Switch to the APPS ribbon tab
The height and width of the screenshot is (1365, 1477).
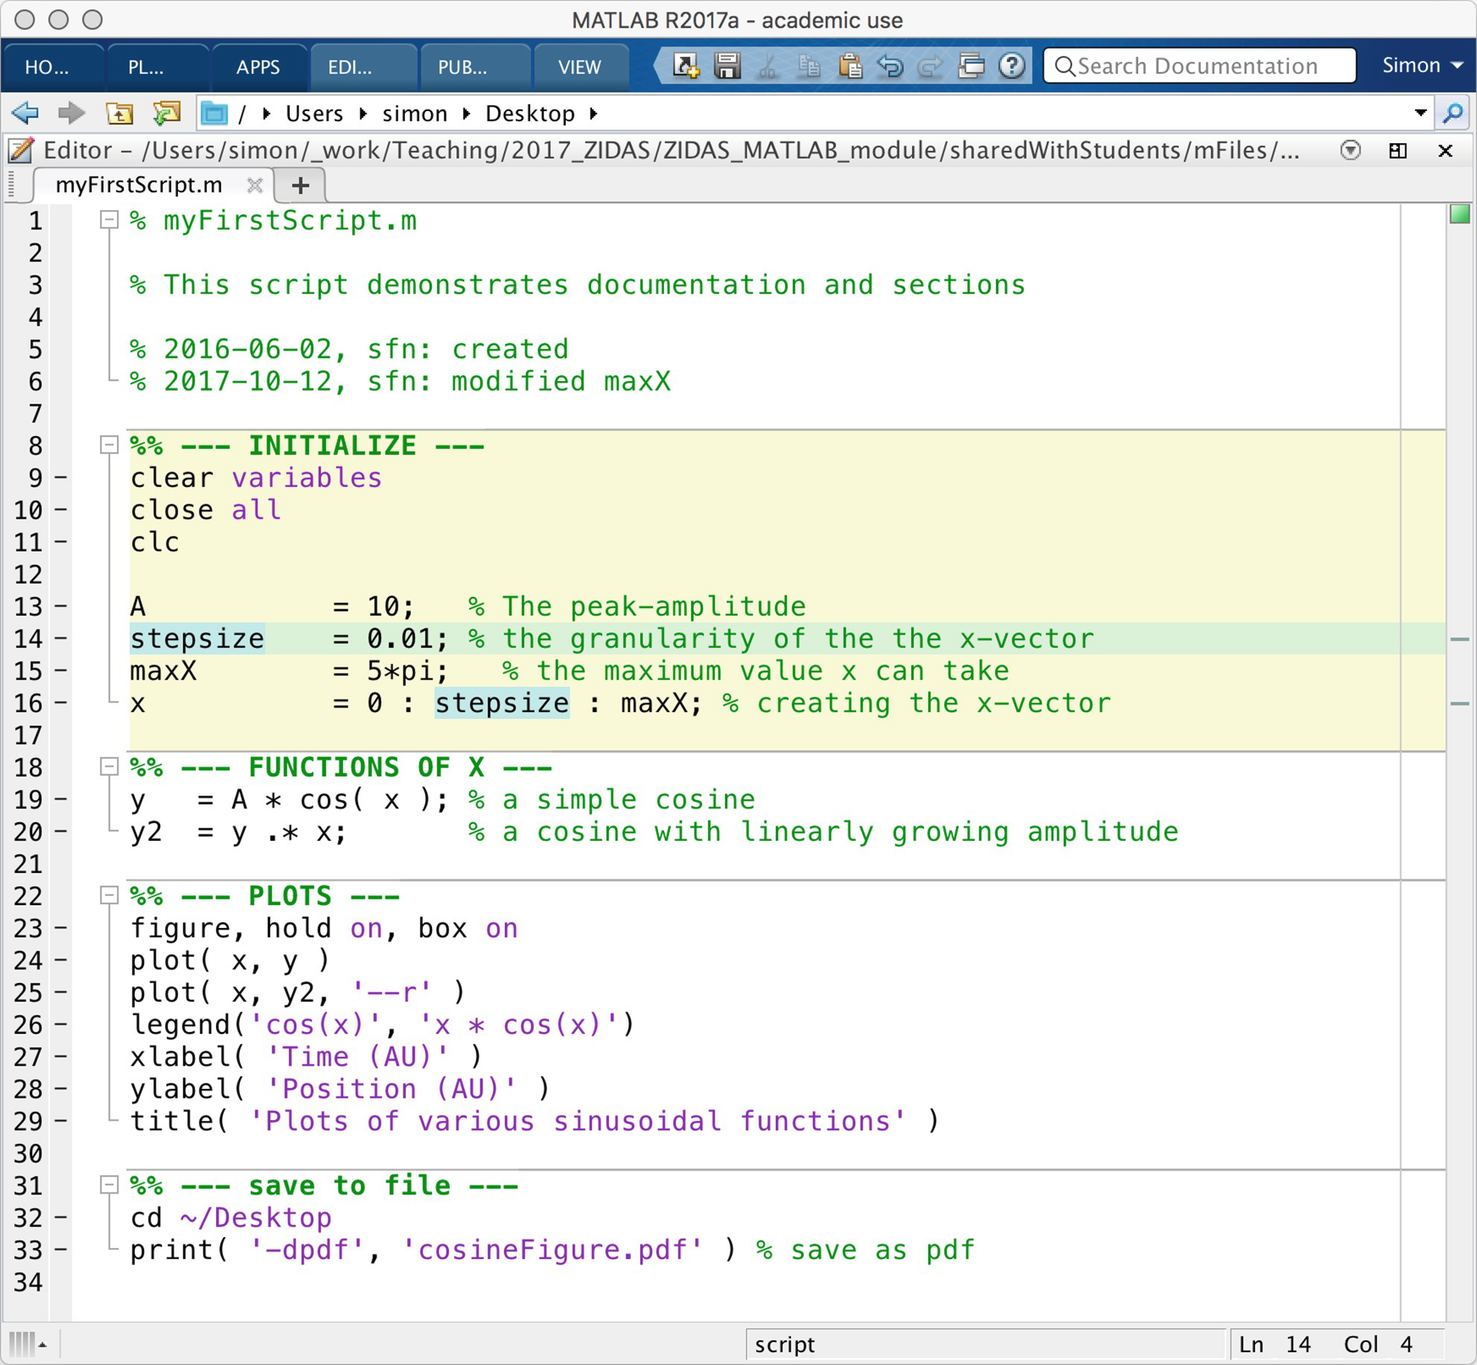pyautogui.click(x=258, y=67)
